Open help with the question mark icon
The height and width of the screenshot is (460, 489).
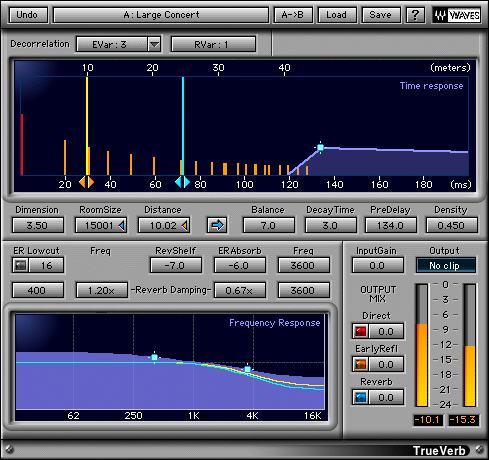pyautogui.click(x=415, y=15)
